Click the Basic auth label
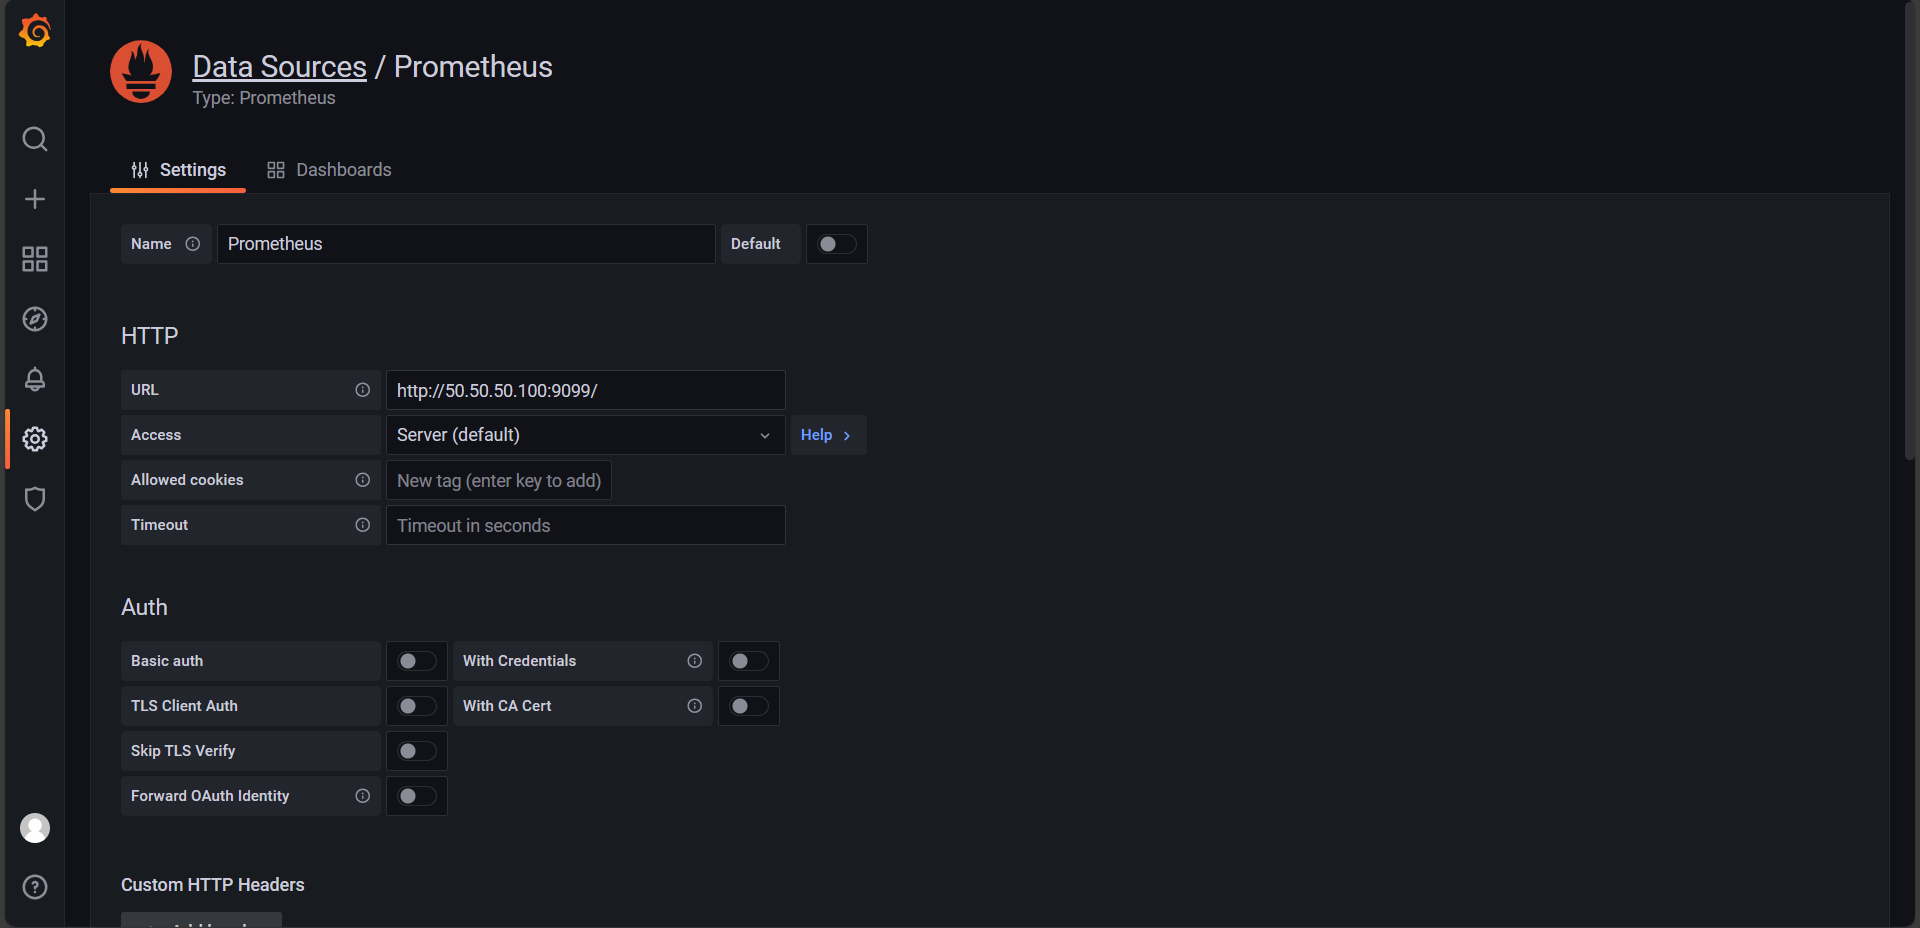This screenshot has height=928, width=1920. point(167,661)
